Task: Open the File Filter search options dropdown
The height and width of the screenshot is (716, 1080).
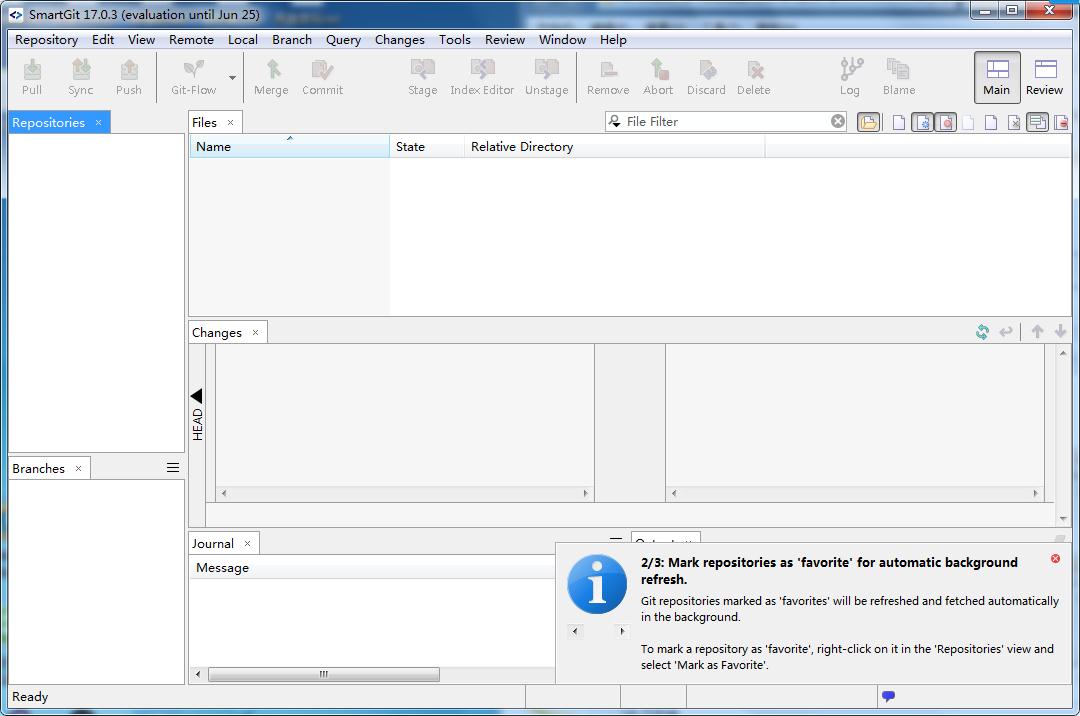Action: pyautogui.click(x=614, y=122)
